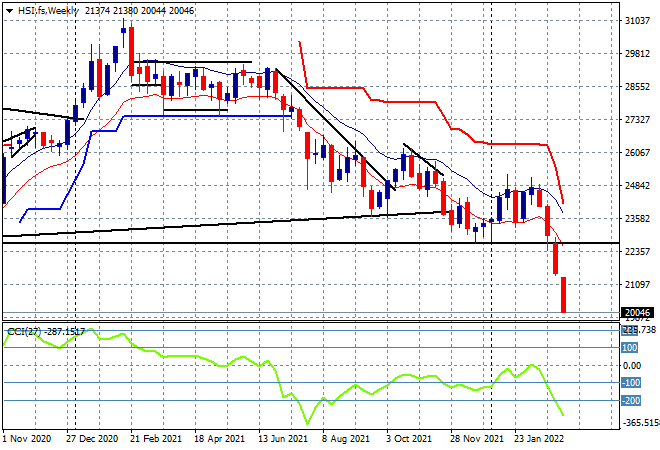Viewport: 660px width, 450px height.
Task: Click the 23 Jan 2022 date label
Action: click(x=539, y=439)
